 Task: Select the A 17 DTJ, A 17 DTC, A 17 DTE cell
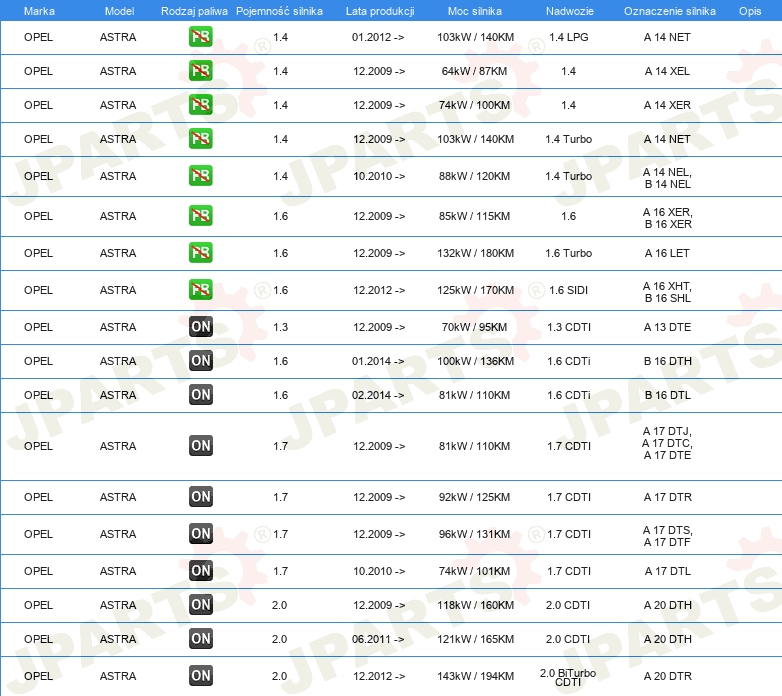(667, 443)
